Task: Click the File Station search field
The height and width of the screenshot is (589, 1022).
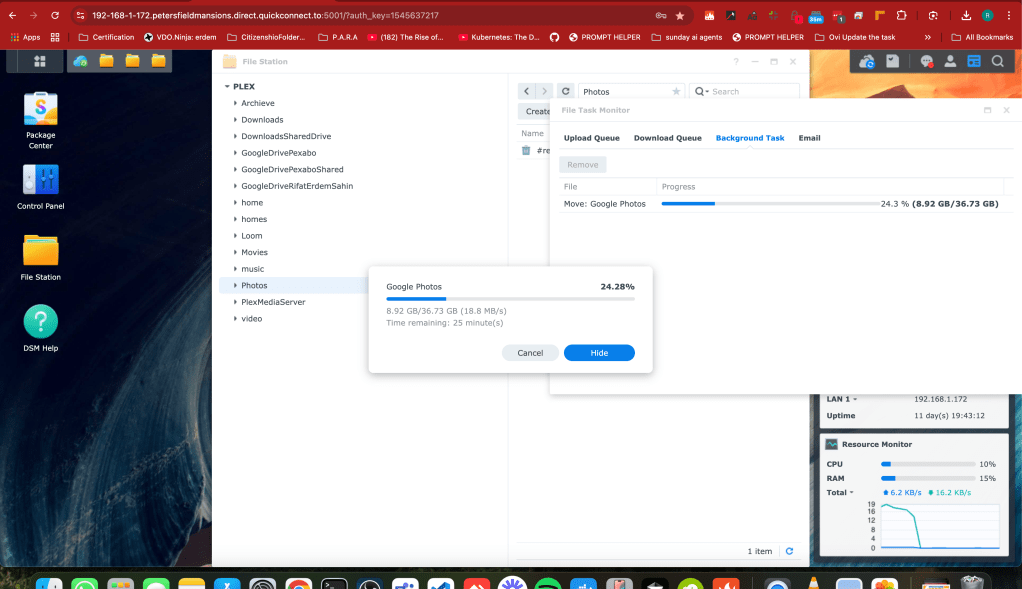Action: (745, 92)
